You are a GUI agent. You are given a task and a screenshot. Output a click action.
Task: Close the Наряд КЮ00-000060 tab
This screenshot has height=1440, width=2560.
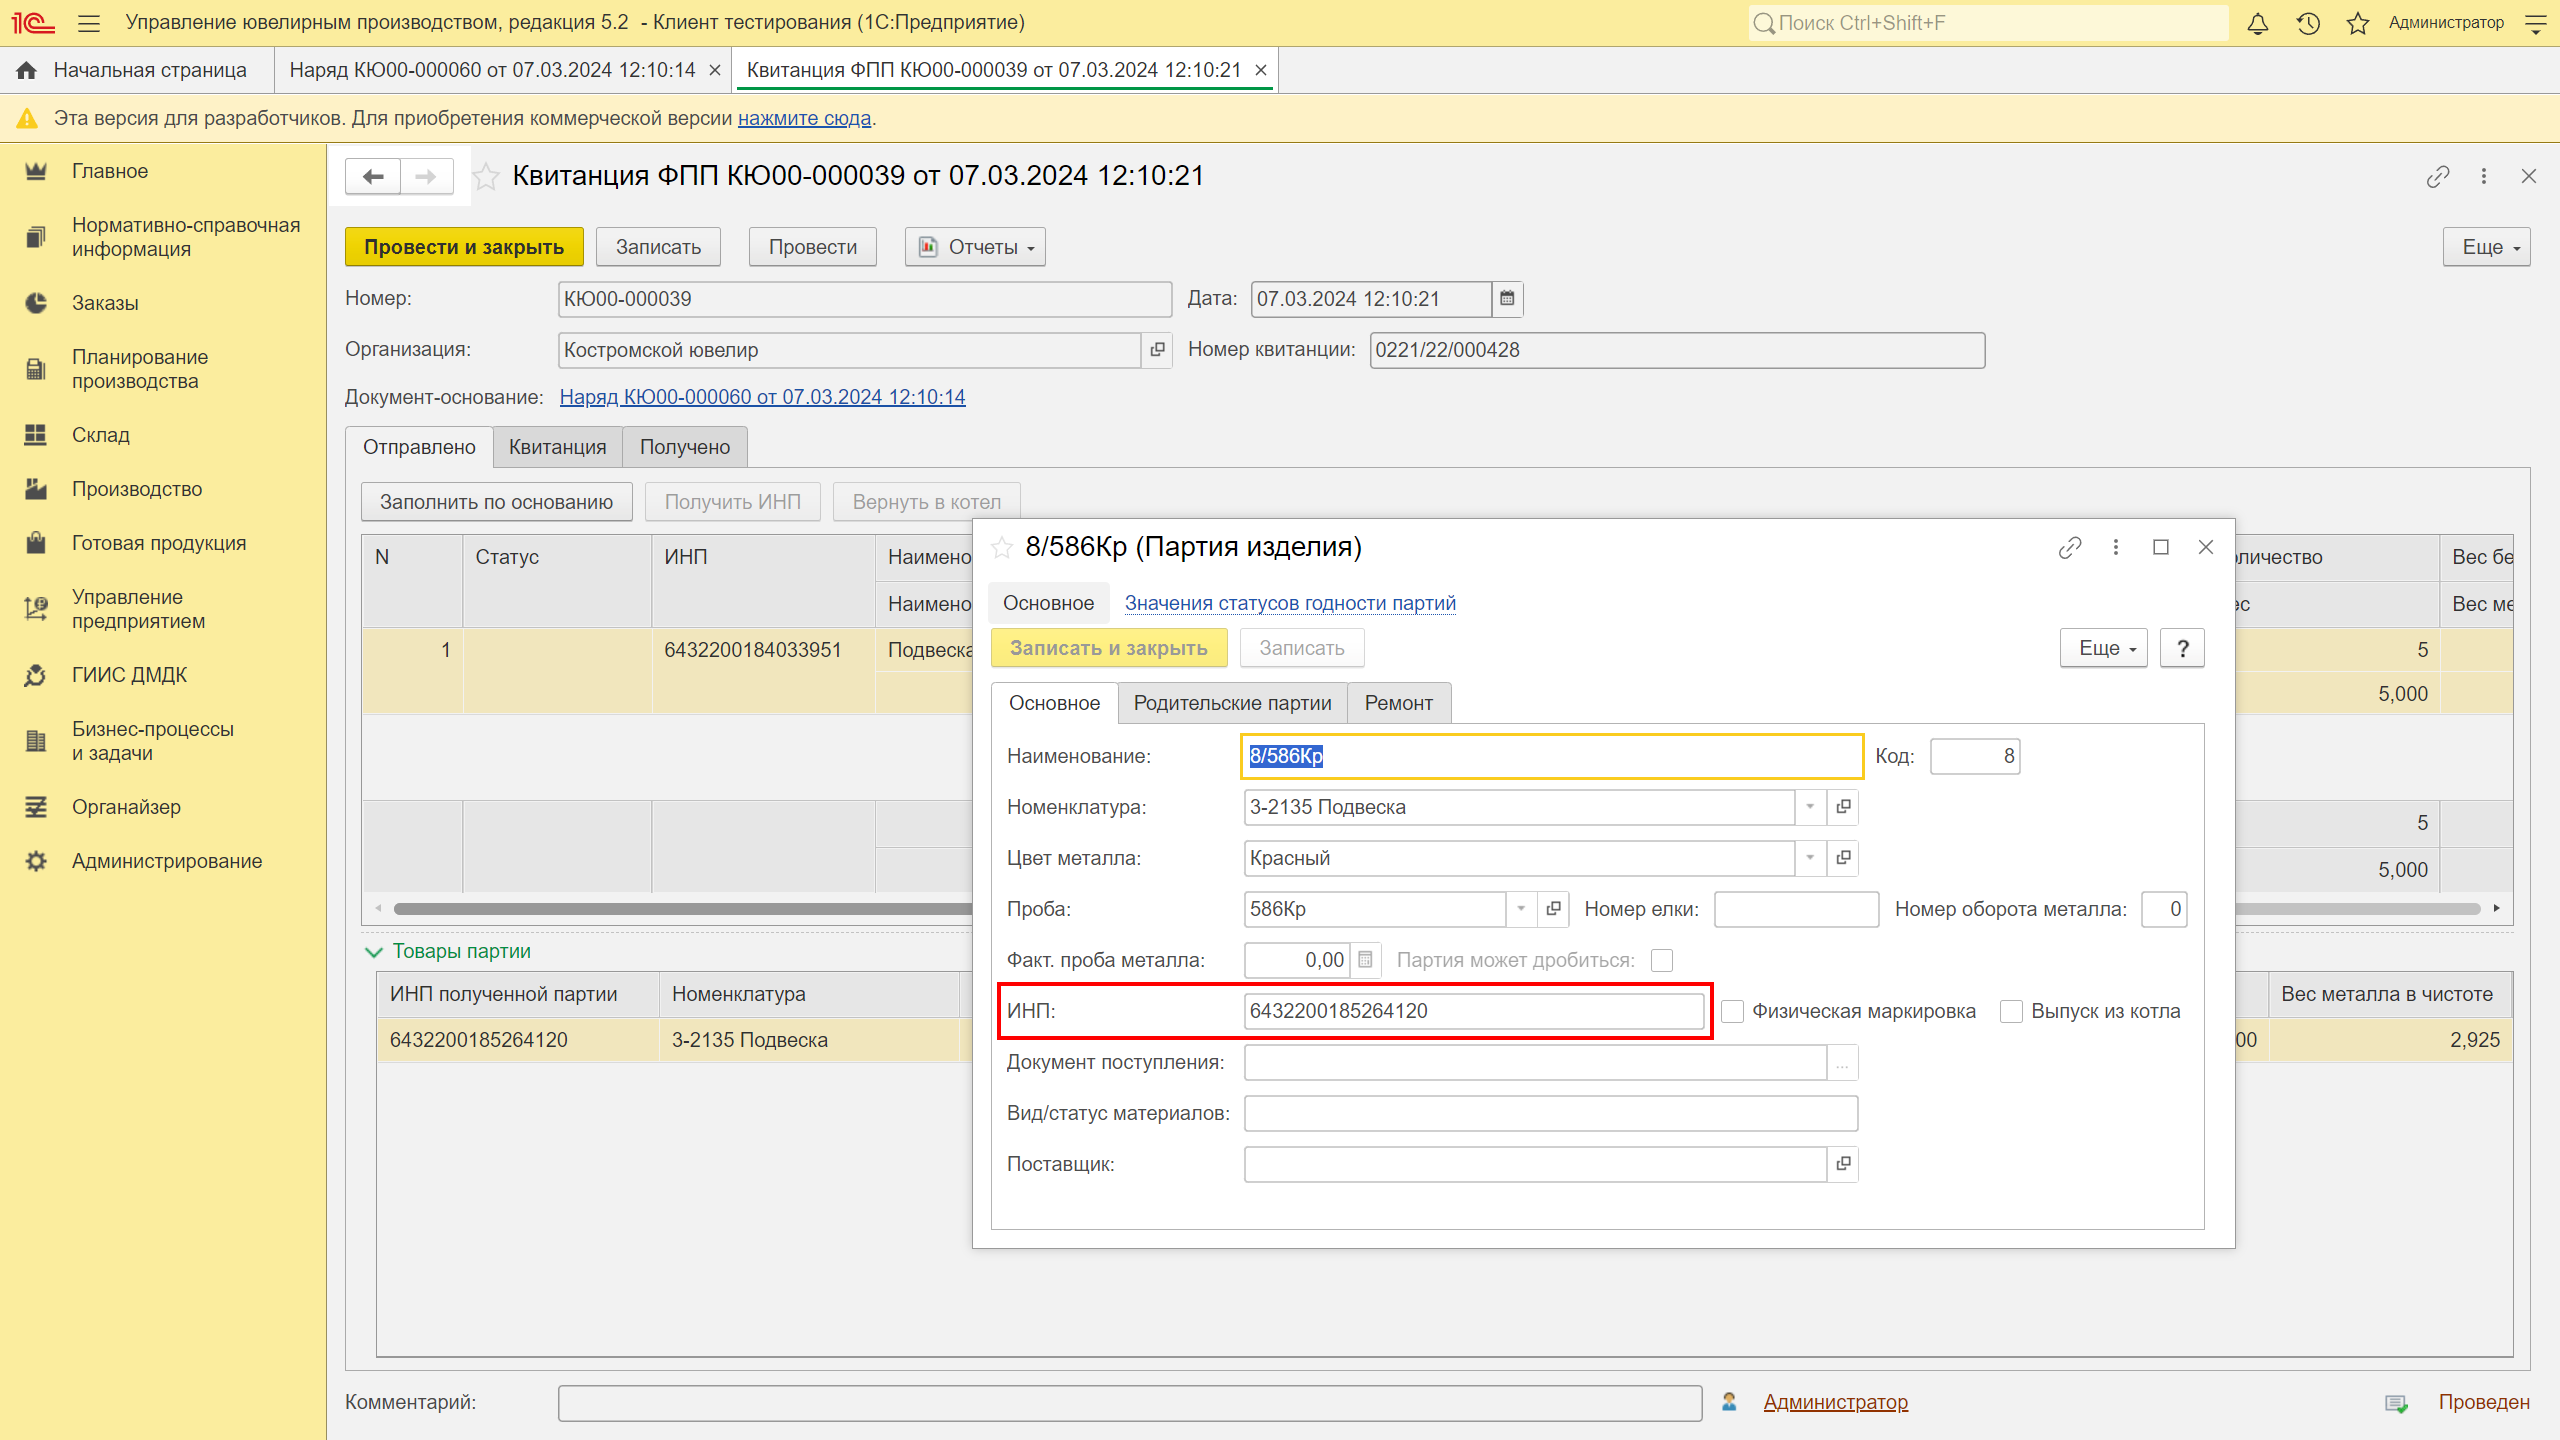tap(715, 70)
